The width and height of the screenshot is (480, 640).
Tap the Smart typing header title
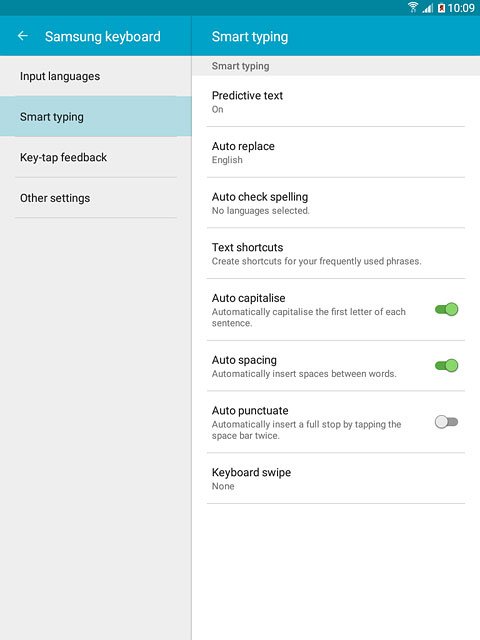click(x=250, y=37)
